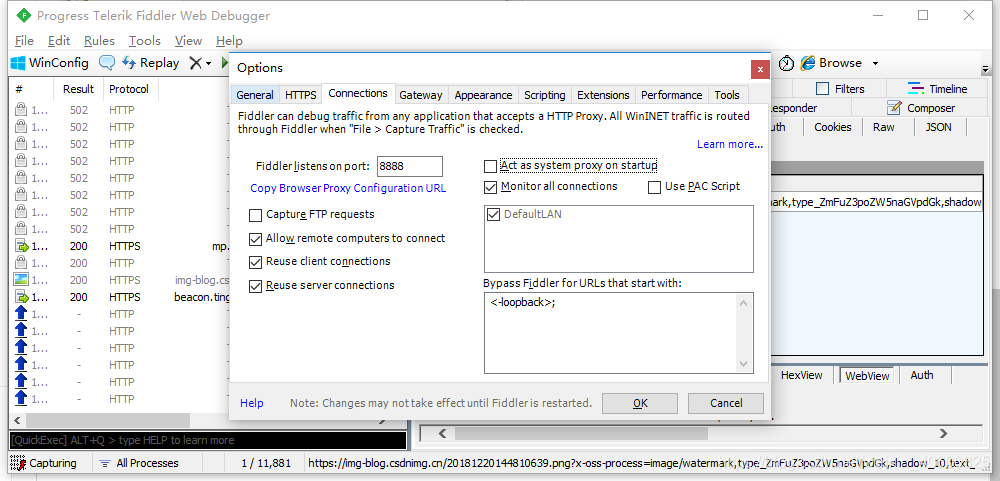Click the 1 / 11,881 session count
1000x481 pixels.
[x=267, y=463]
